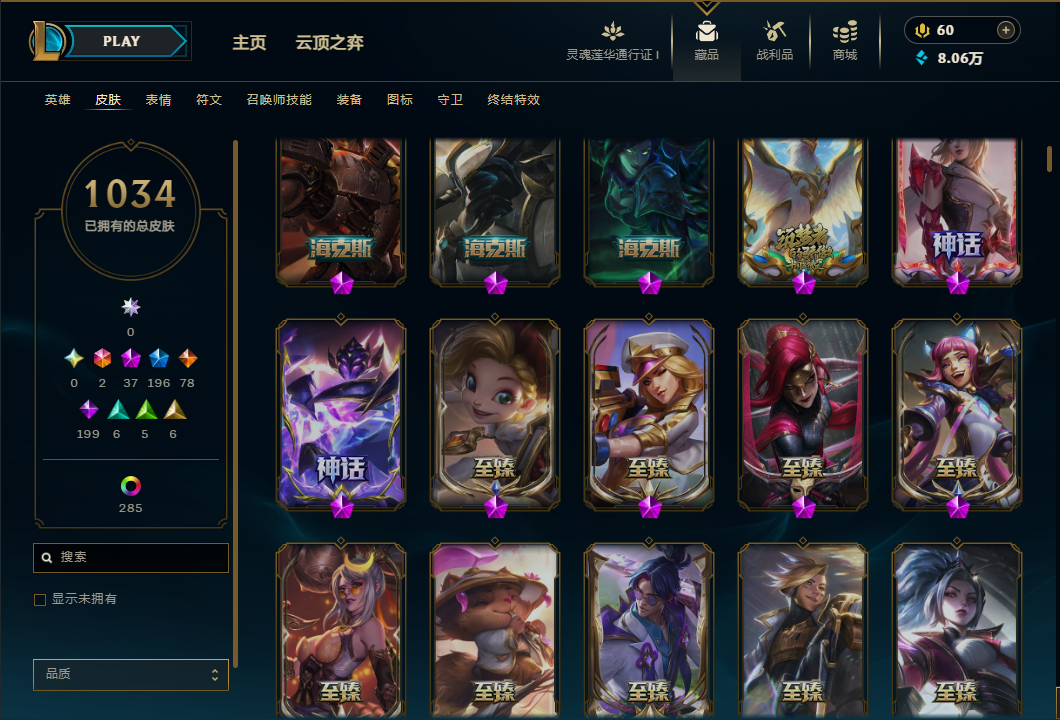The image size is (1060, 720).
Task: Open the 终结特效 finisher effects tab
Action: 513,99
